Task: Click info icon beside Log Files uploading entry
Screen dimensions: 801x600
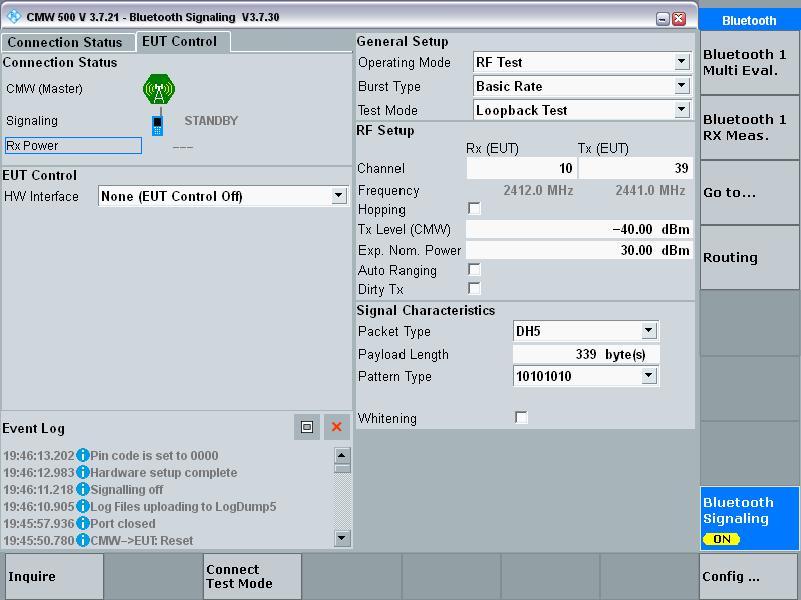Action: click(83, 506)
